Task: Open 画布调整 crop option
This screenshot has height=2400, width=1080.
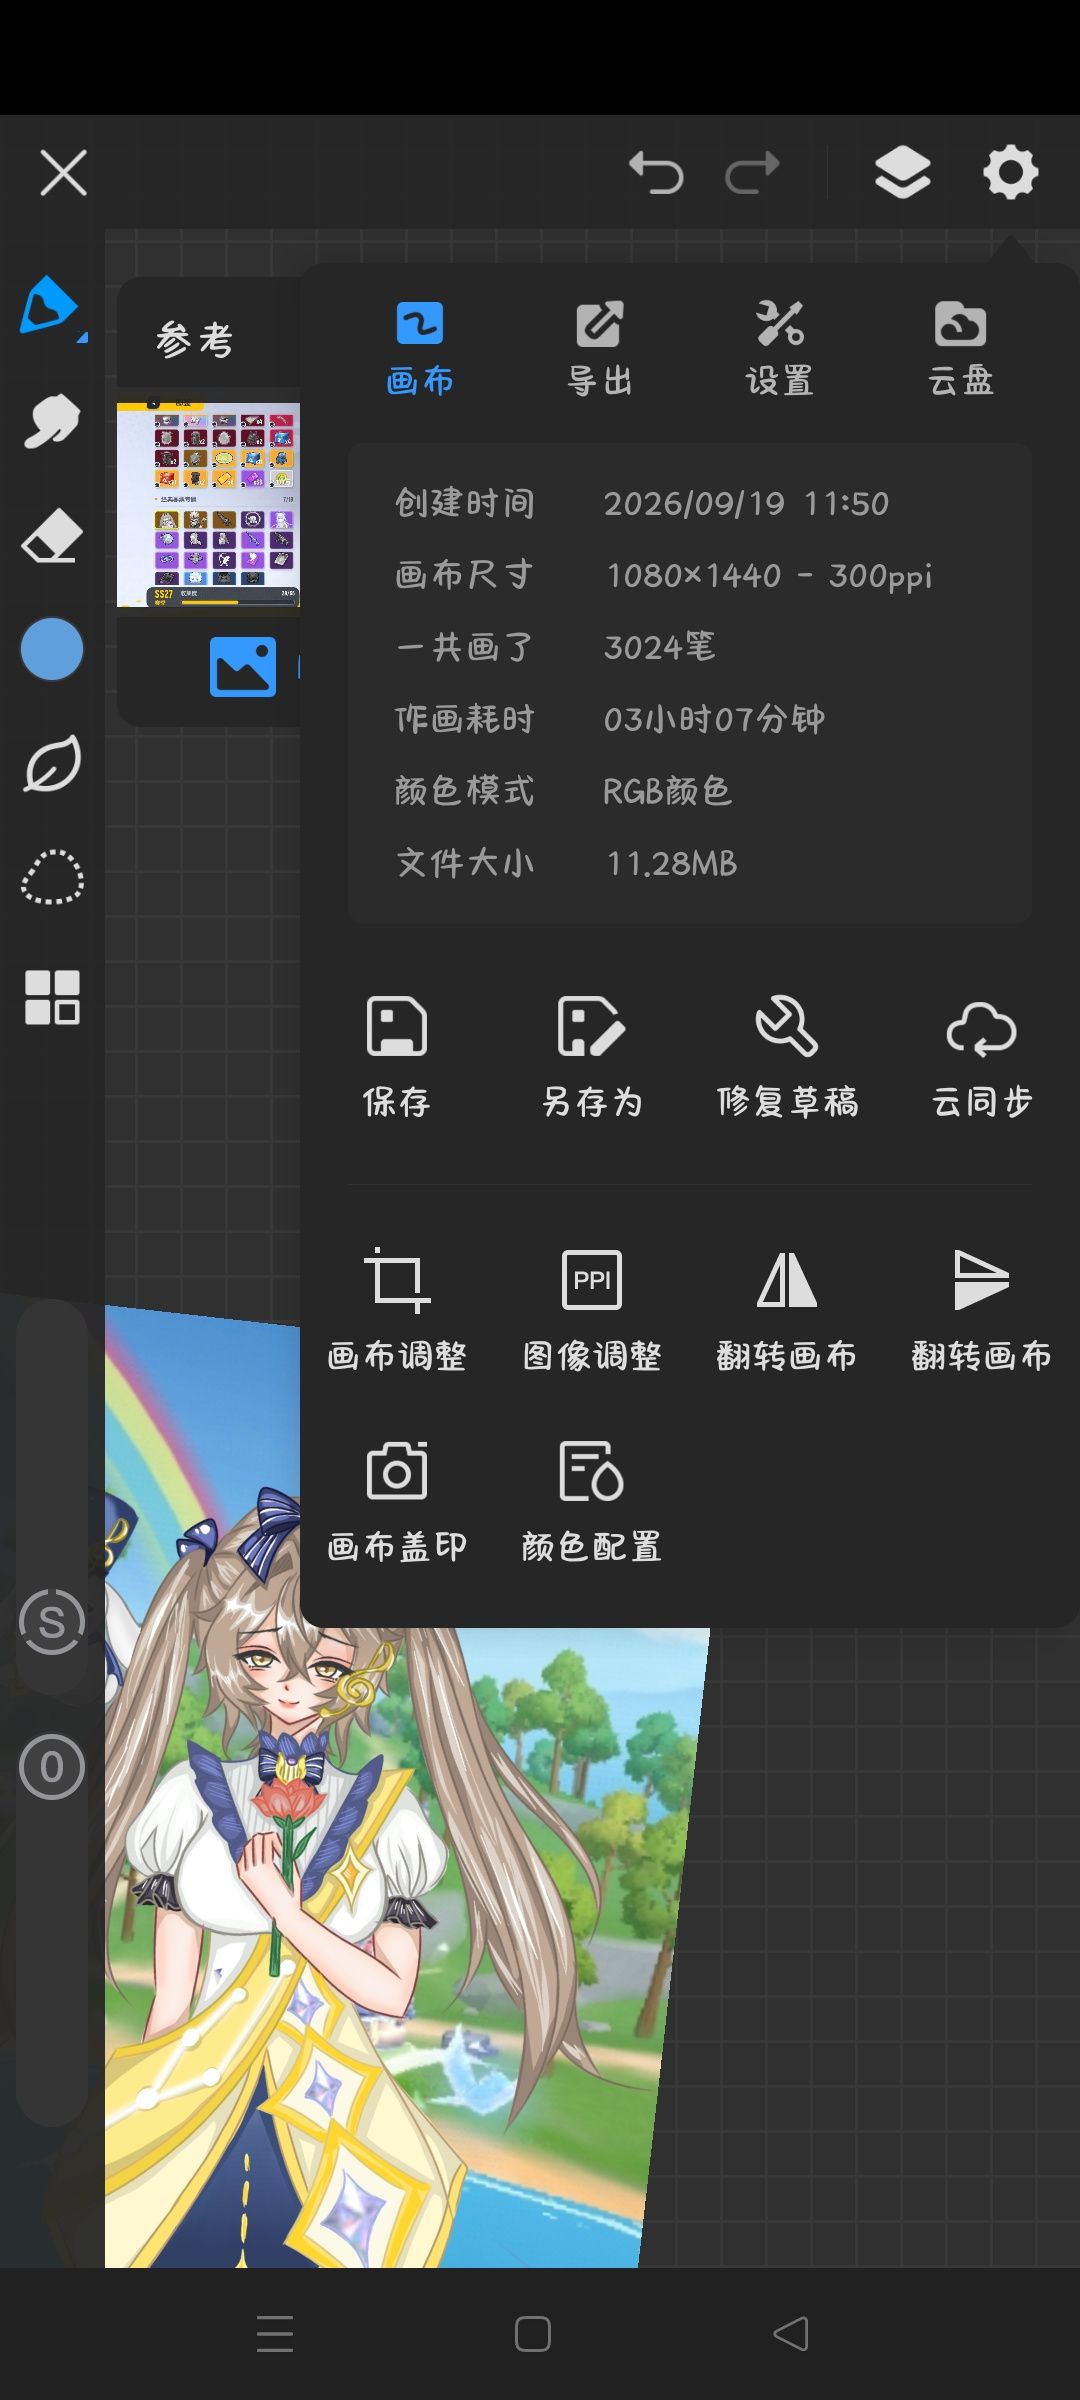Action: pos(397,1310)
